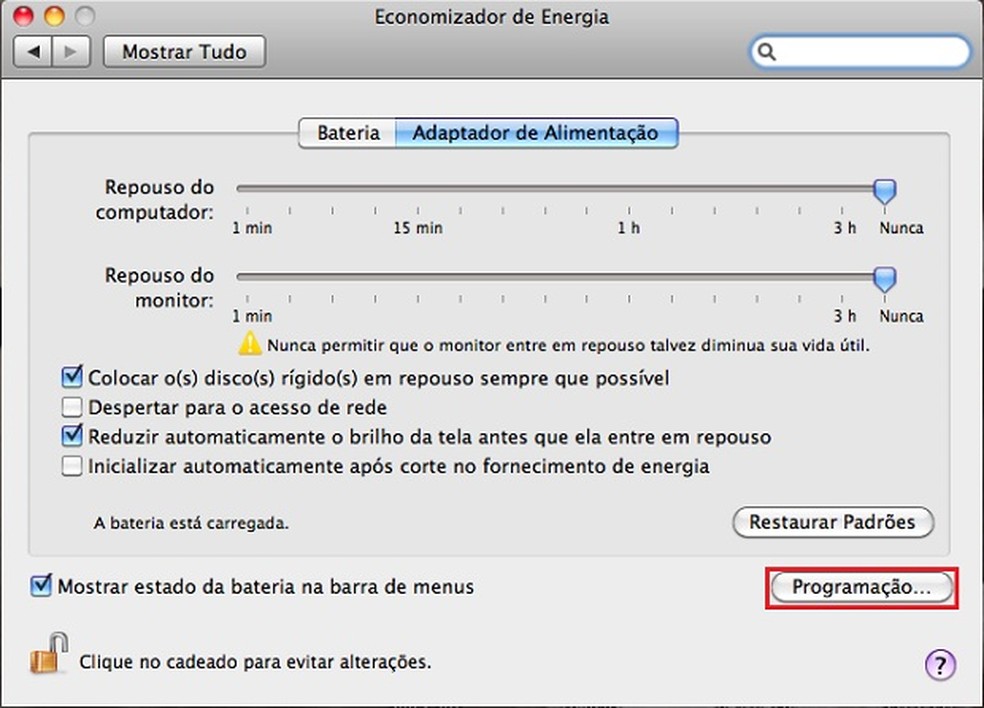Click Restaurar Padrões button
The width and height of the screenshot is (984, 708).
click(x=833, y=522)
